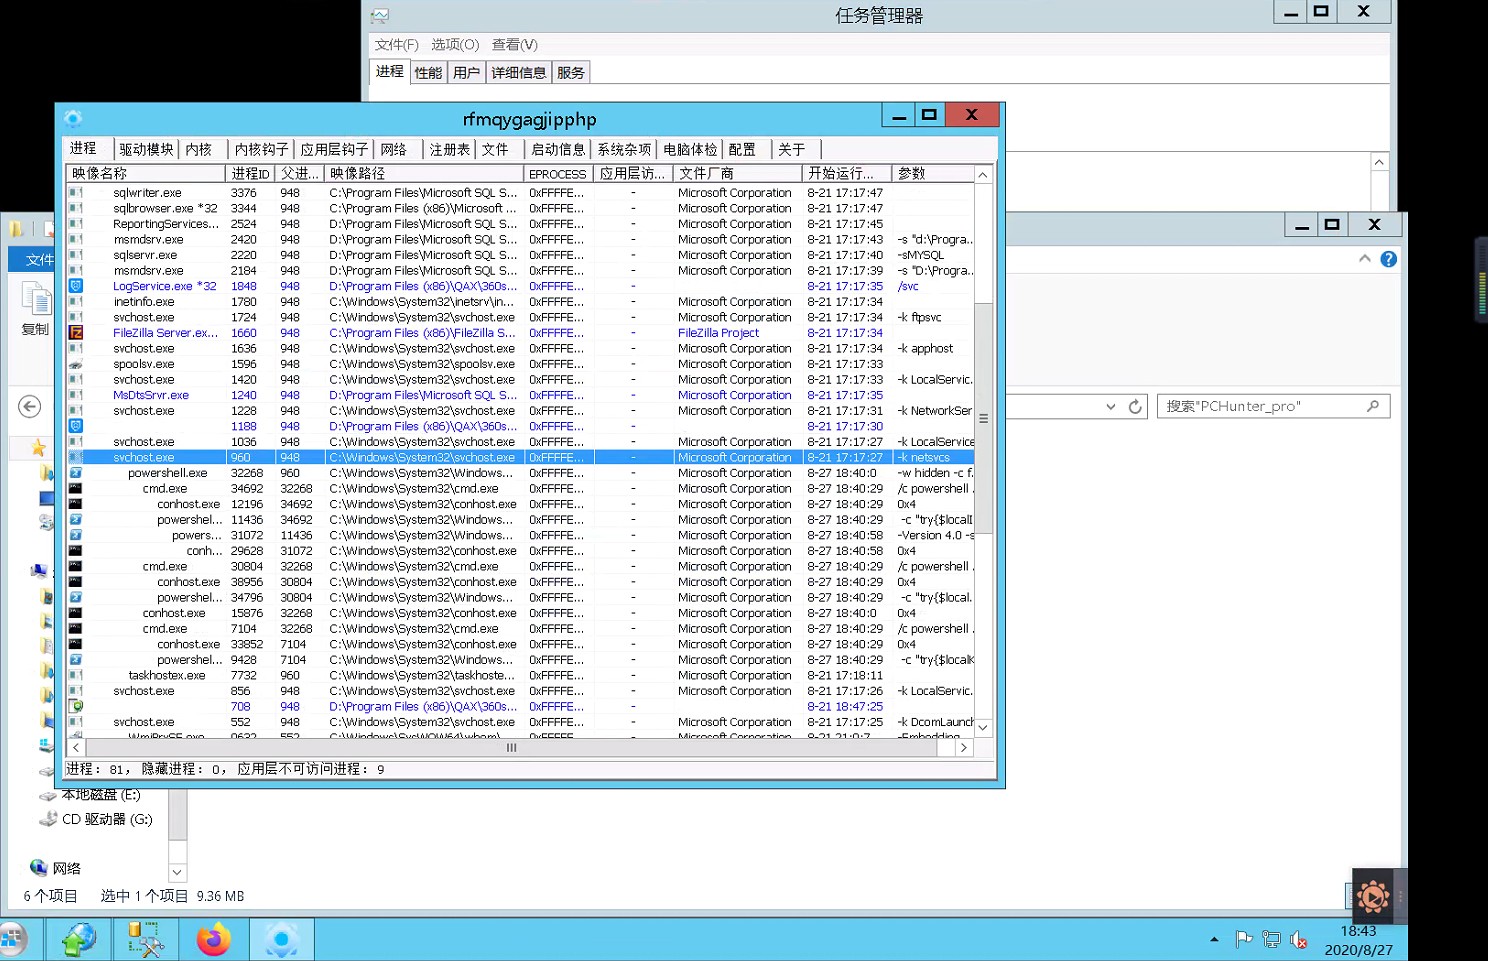Click the PCHunter_pro search box
The image size is (1488, 961).
point(1260,407)
